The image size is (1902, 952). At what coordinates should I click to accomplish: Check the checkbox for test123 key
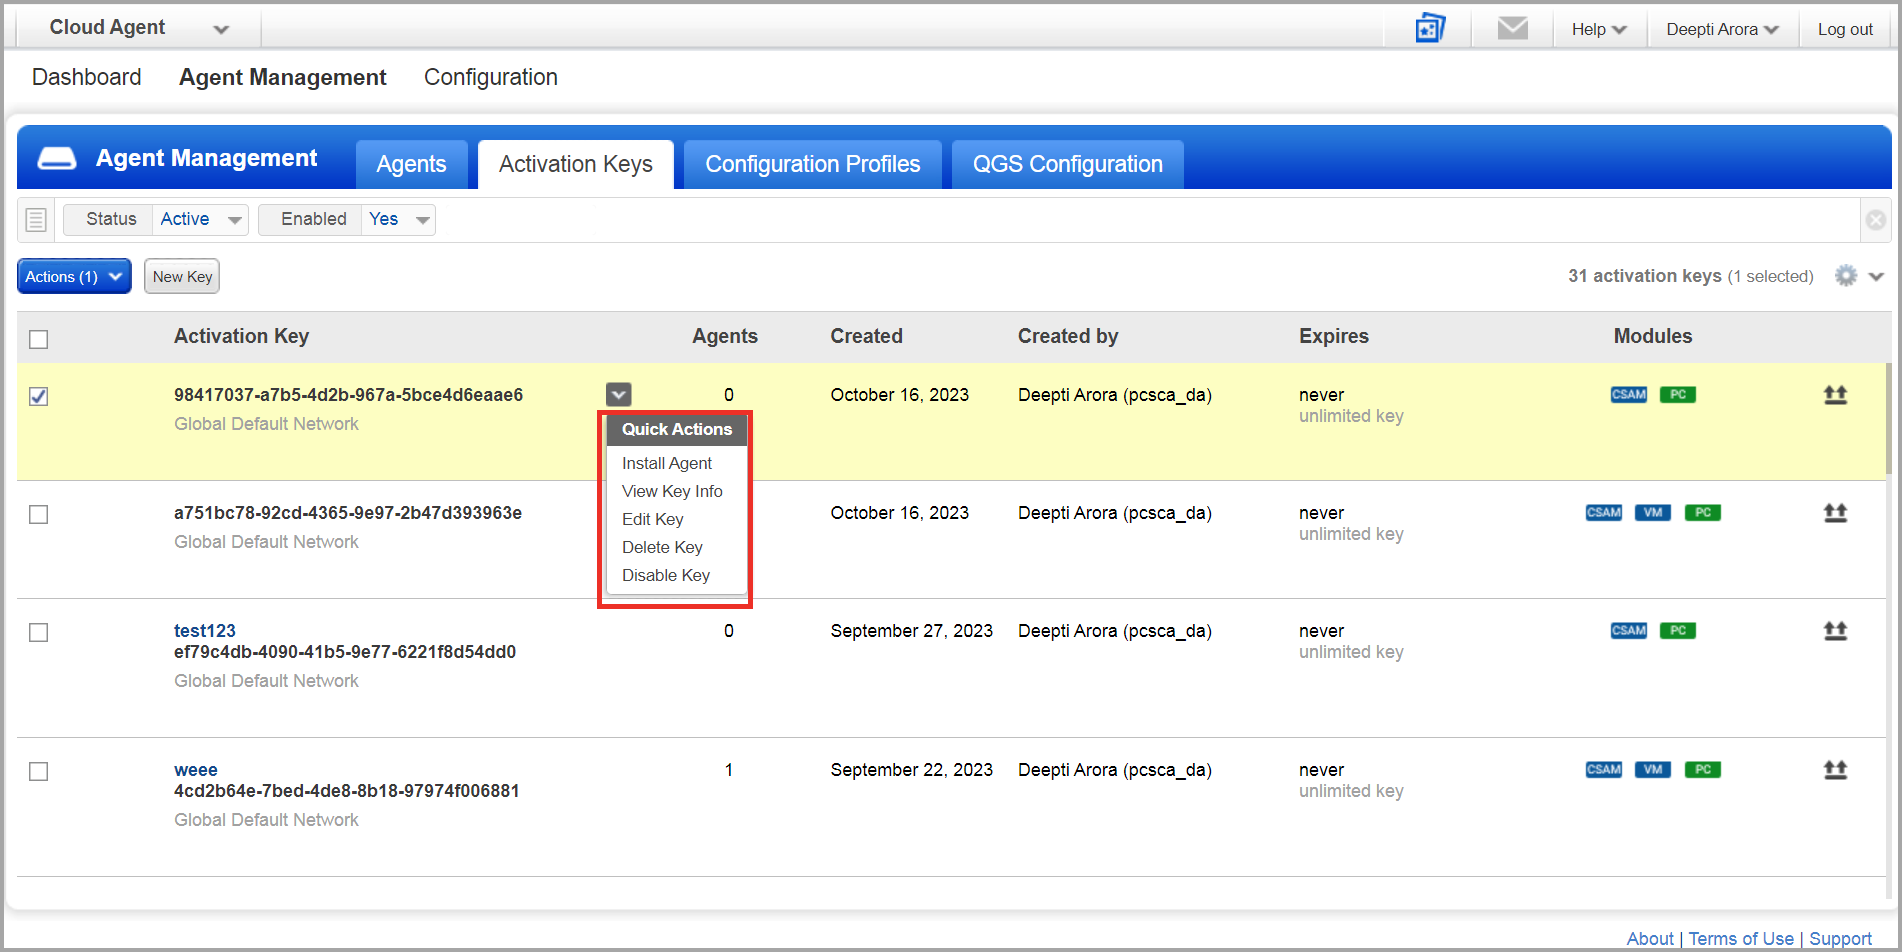tap(39, 632)
